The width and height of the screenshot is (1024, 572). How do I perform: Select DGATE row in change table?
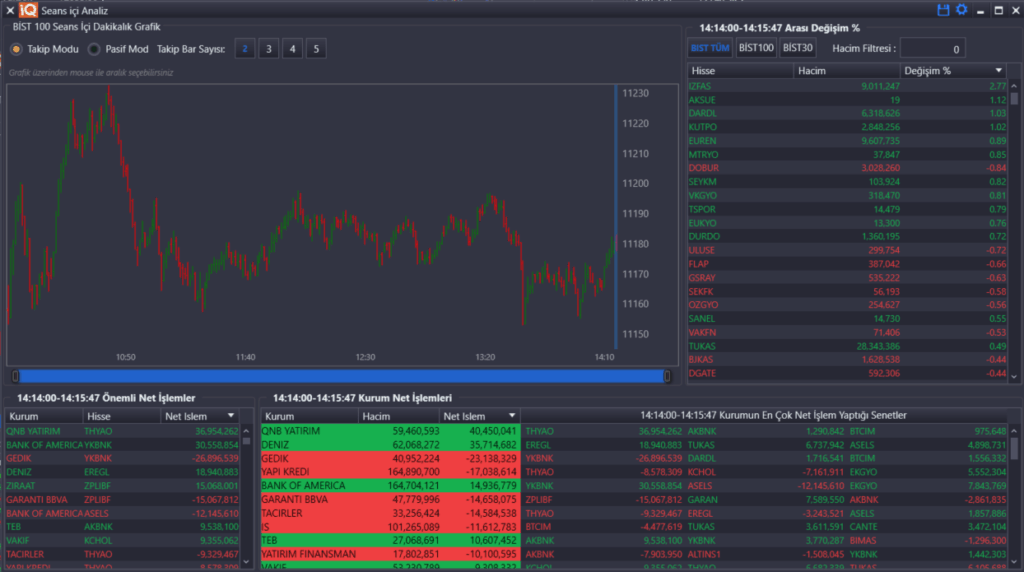(848, 373)
